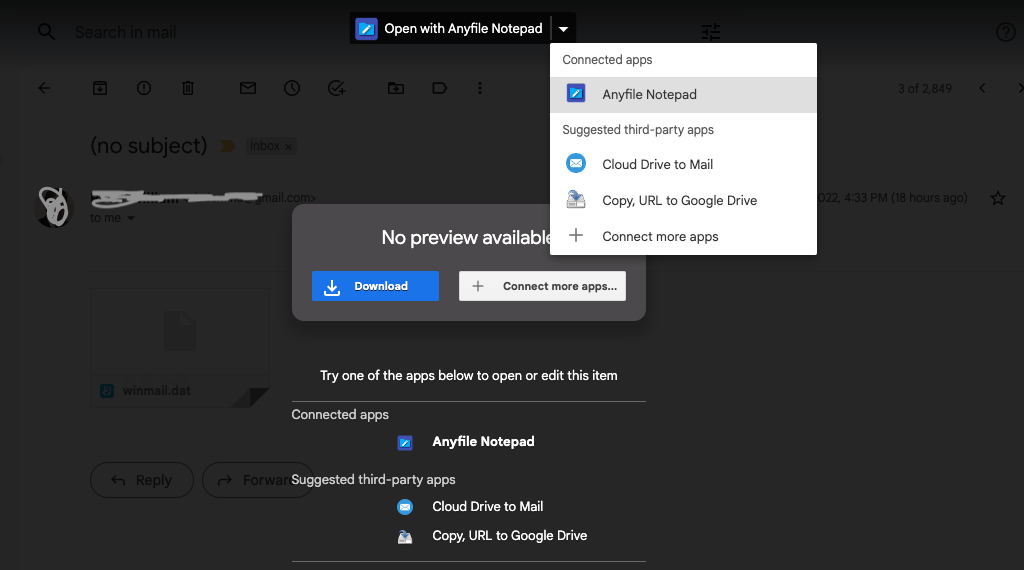Click the Connect more apps... button

[x=542, y=286]
